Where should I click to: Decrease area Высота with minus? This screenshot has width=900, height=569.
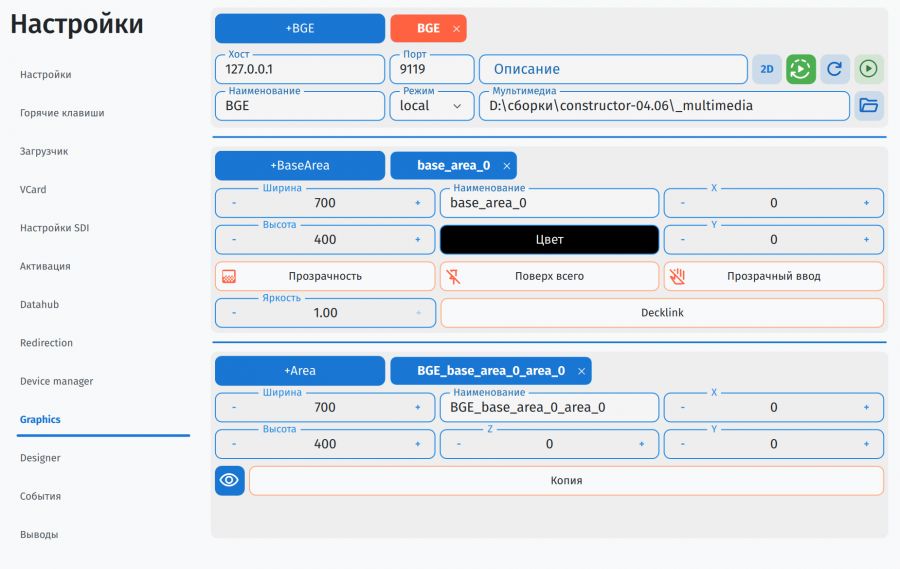pos(234,444)
